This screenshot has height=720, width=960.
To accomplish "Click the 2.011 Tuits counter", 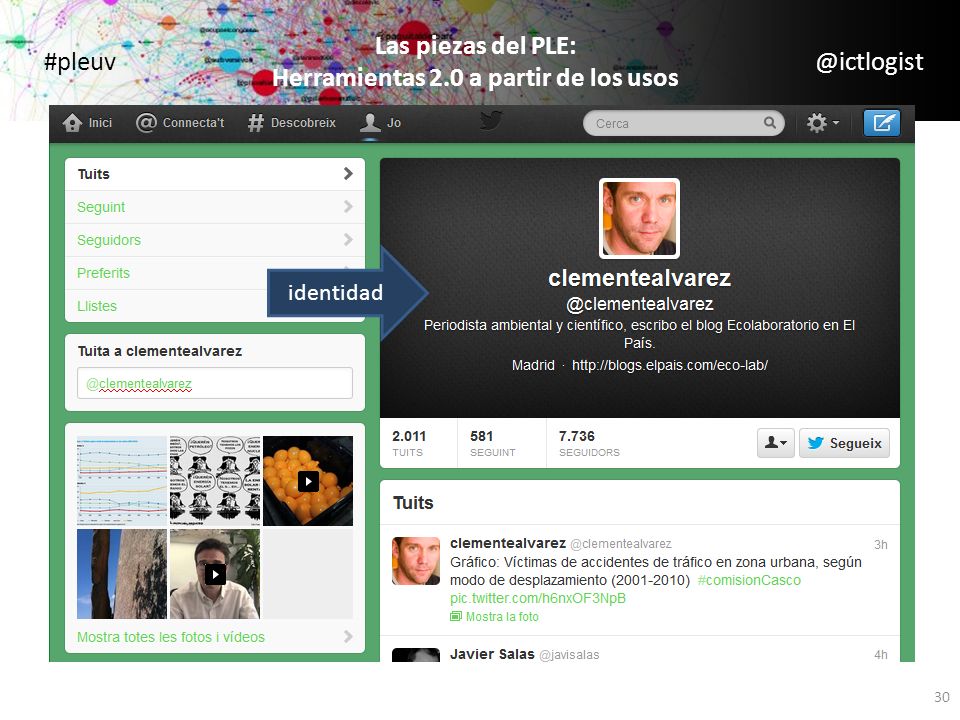I will tap(409, 443).
